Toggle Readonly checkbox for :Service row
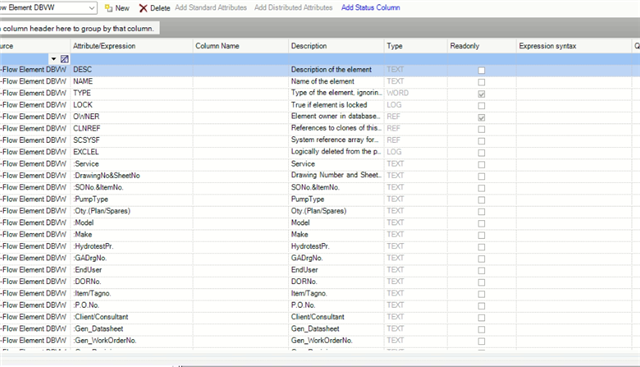The image size is (640, 367). tap(482, 165)
